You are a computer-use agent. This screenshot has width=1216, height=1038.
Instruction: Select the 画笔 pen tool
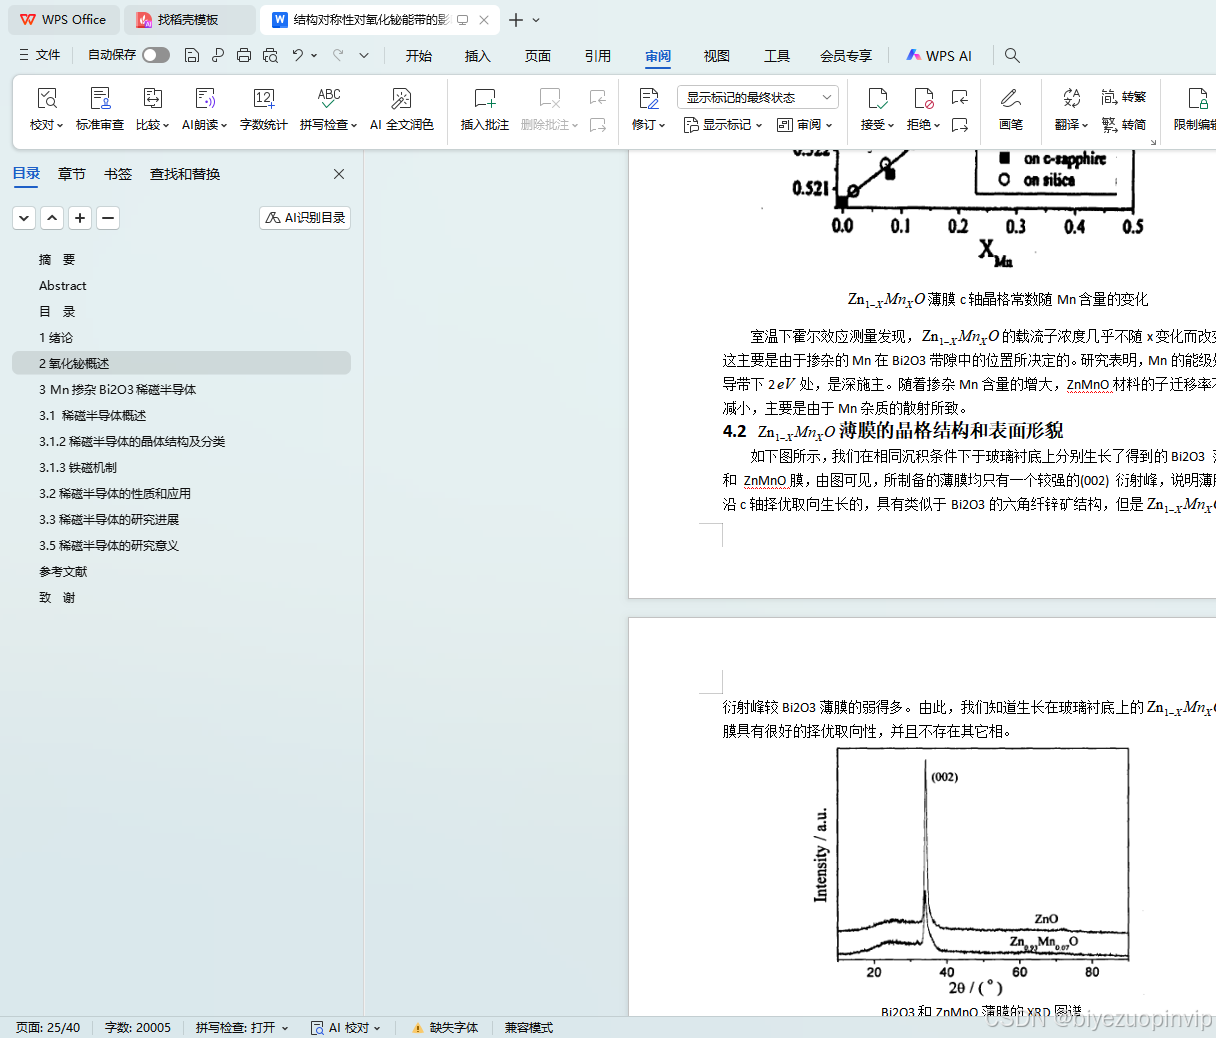pos(1011,109)
